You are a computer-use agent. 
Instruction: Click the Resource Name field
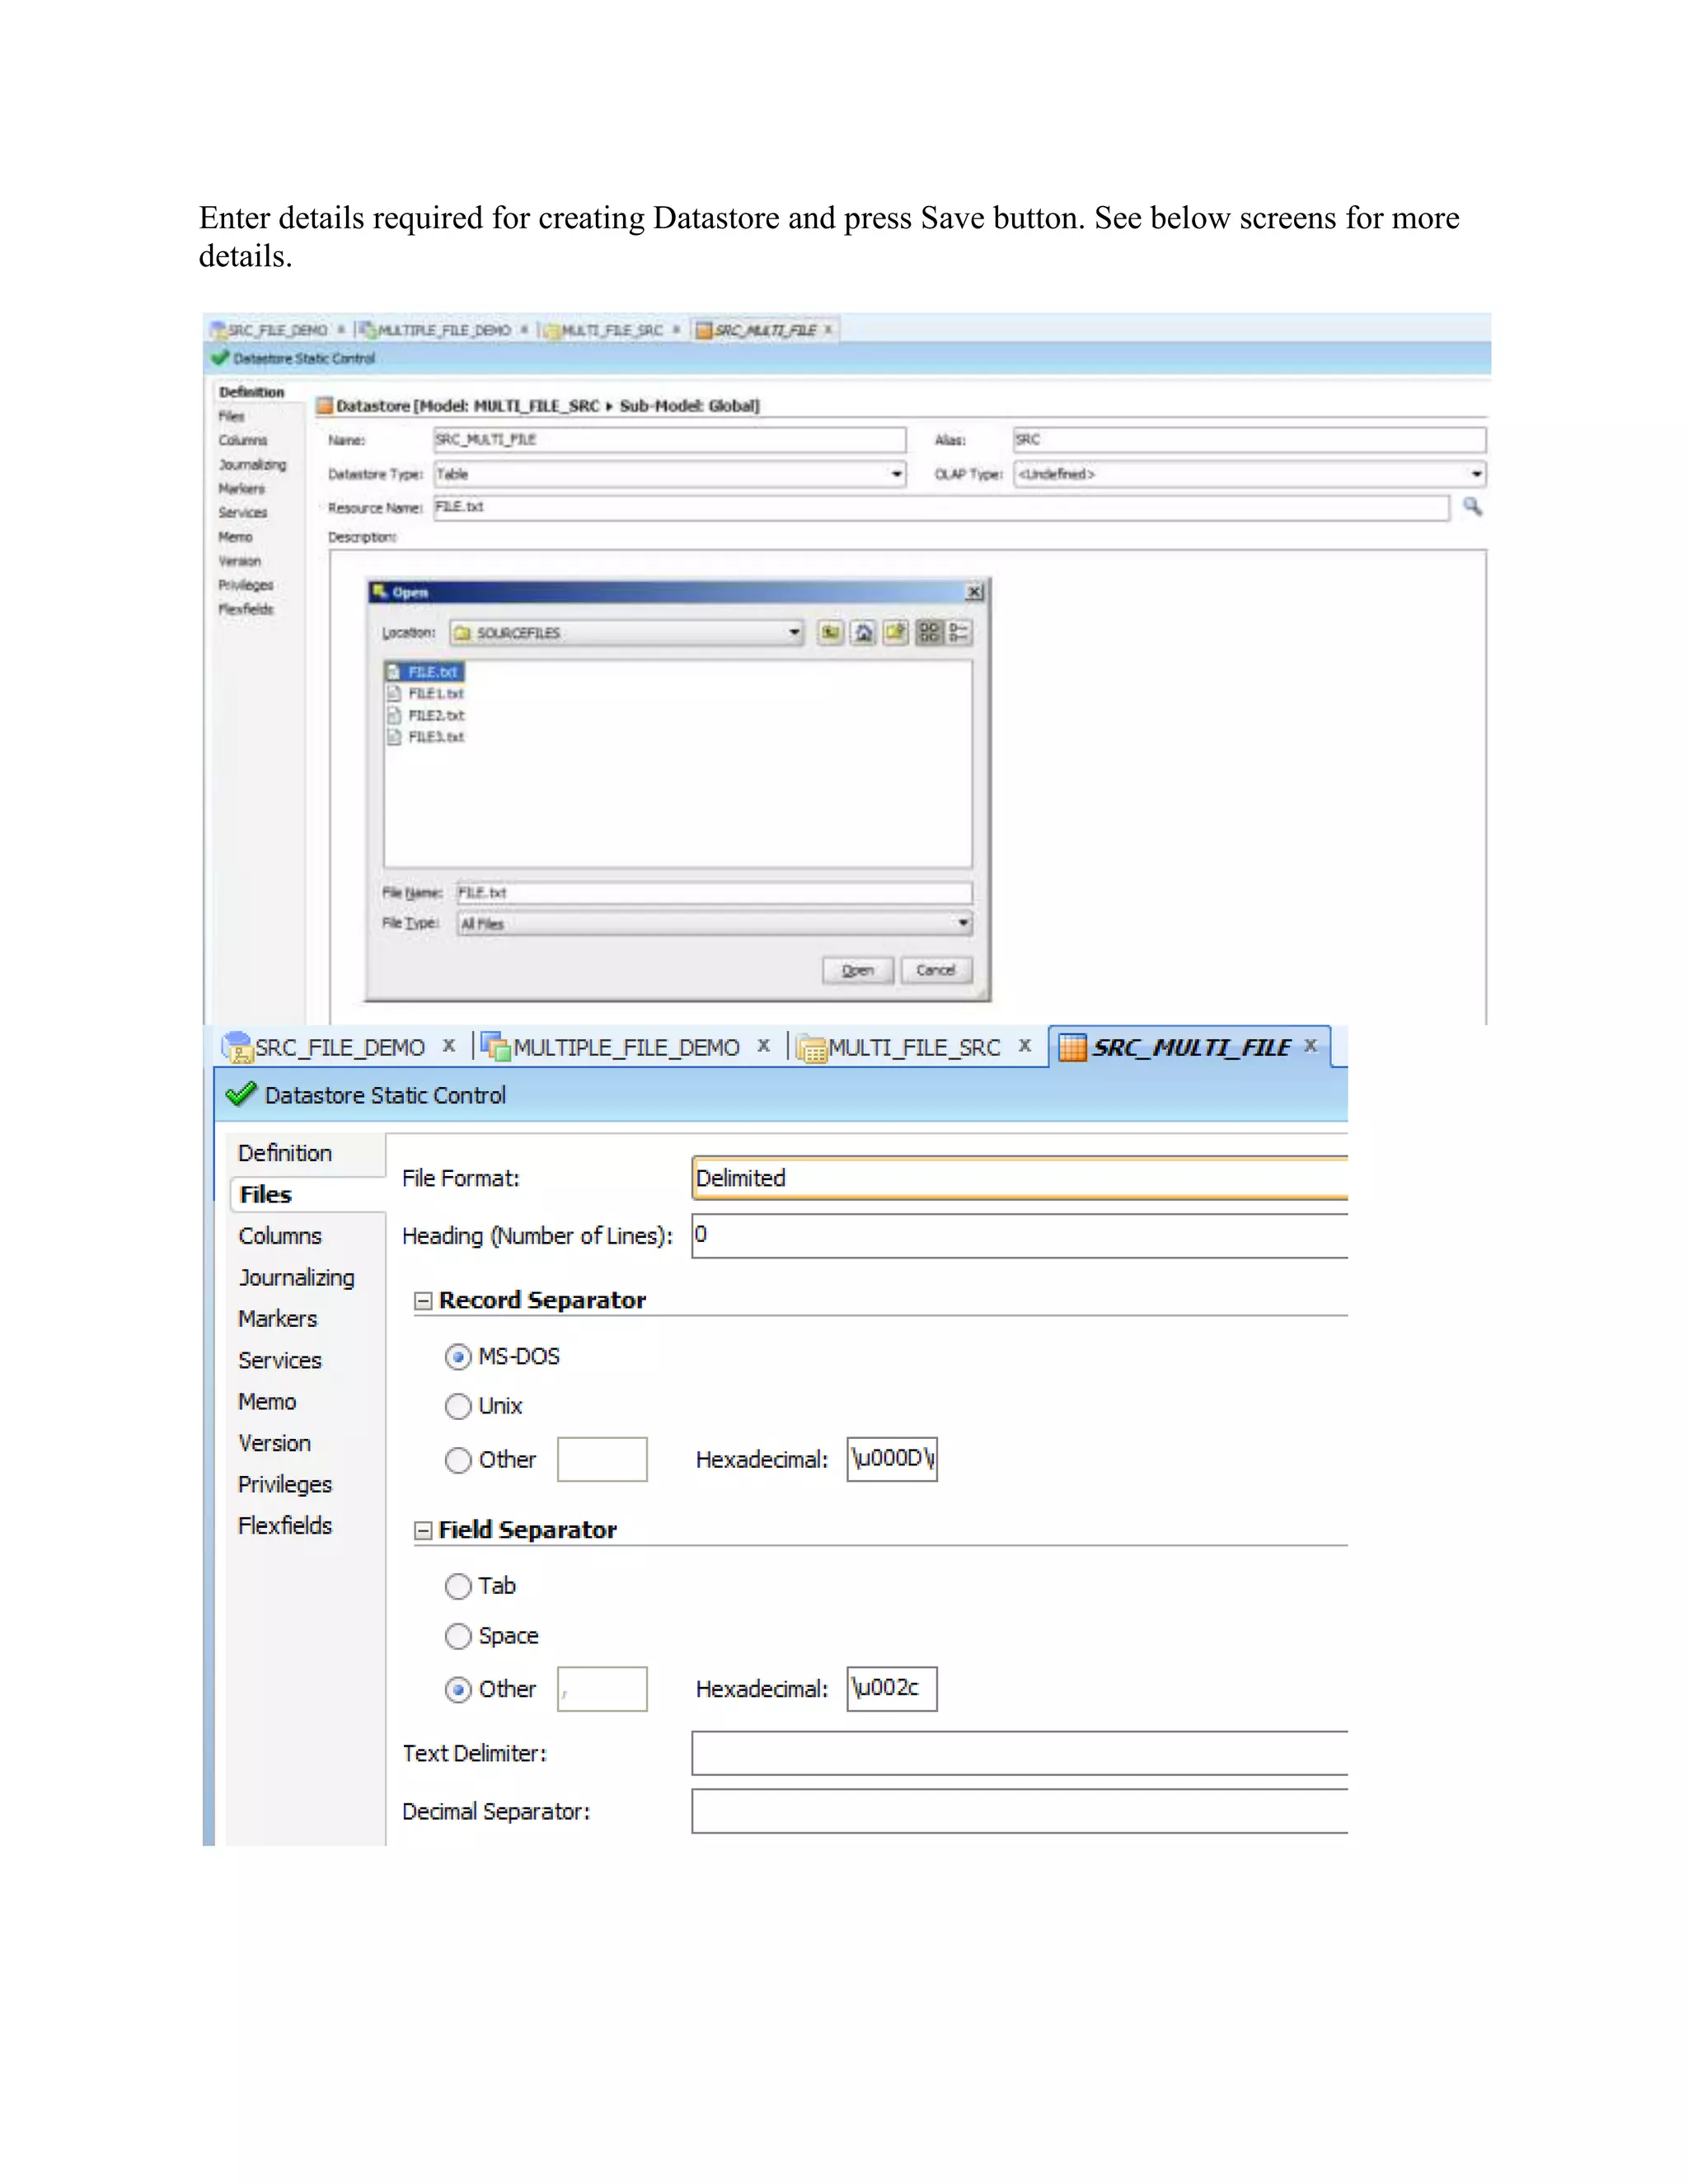point(940,507)
